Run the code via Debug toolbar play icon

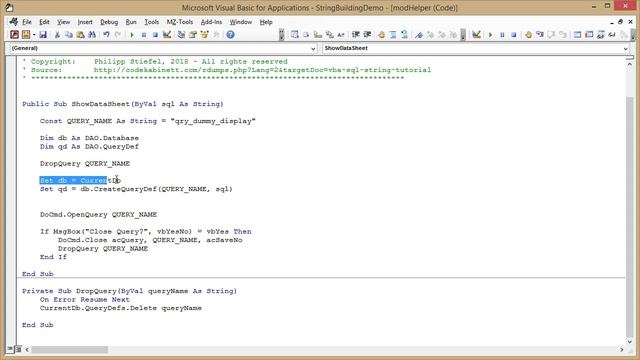(490, 35)
